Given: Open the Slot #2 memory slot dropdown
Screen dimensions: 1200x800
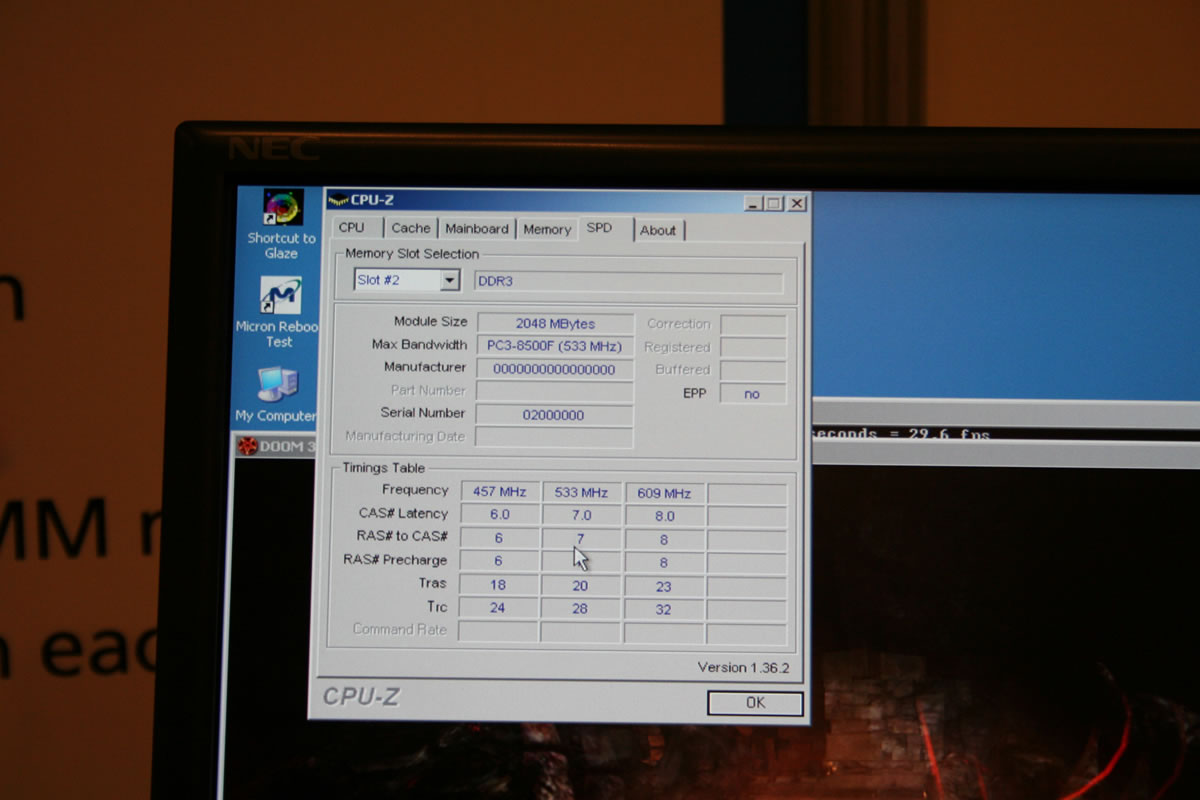Looking at the screenshot, I should click(407, 280).
